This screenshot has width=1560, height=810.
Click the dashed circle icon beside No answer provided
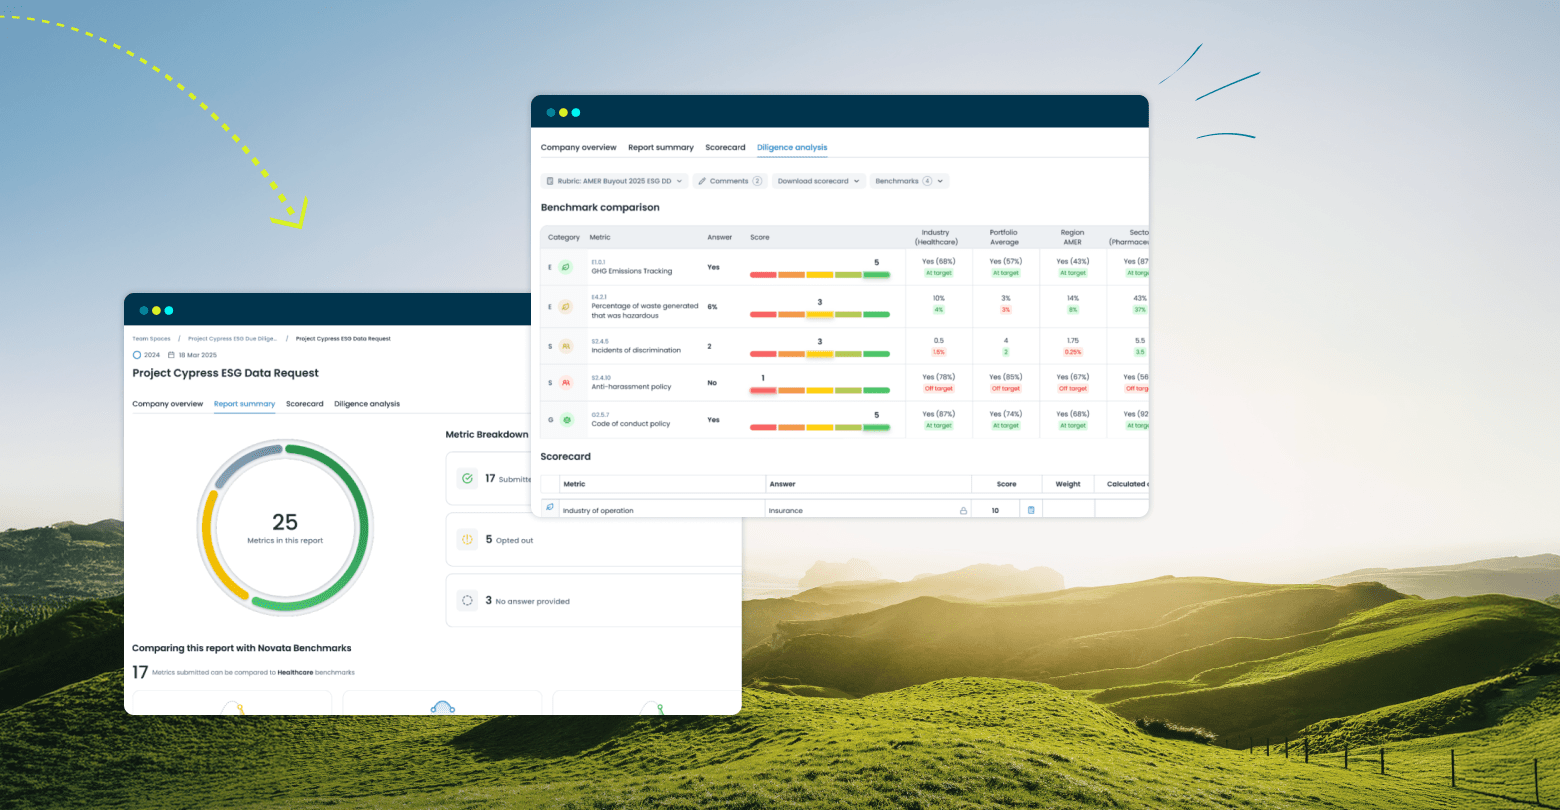[467, 601]
